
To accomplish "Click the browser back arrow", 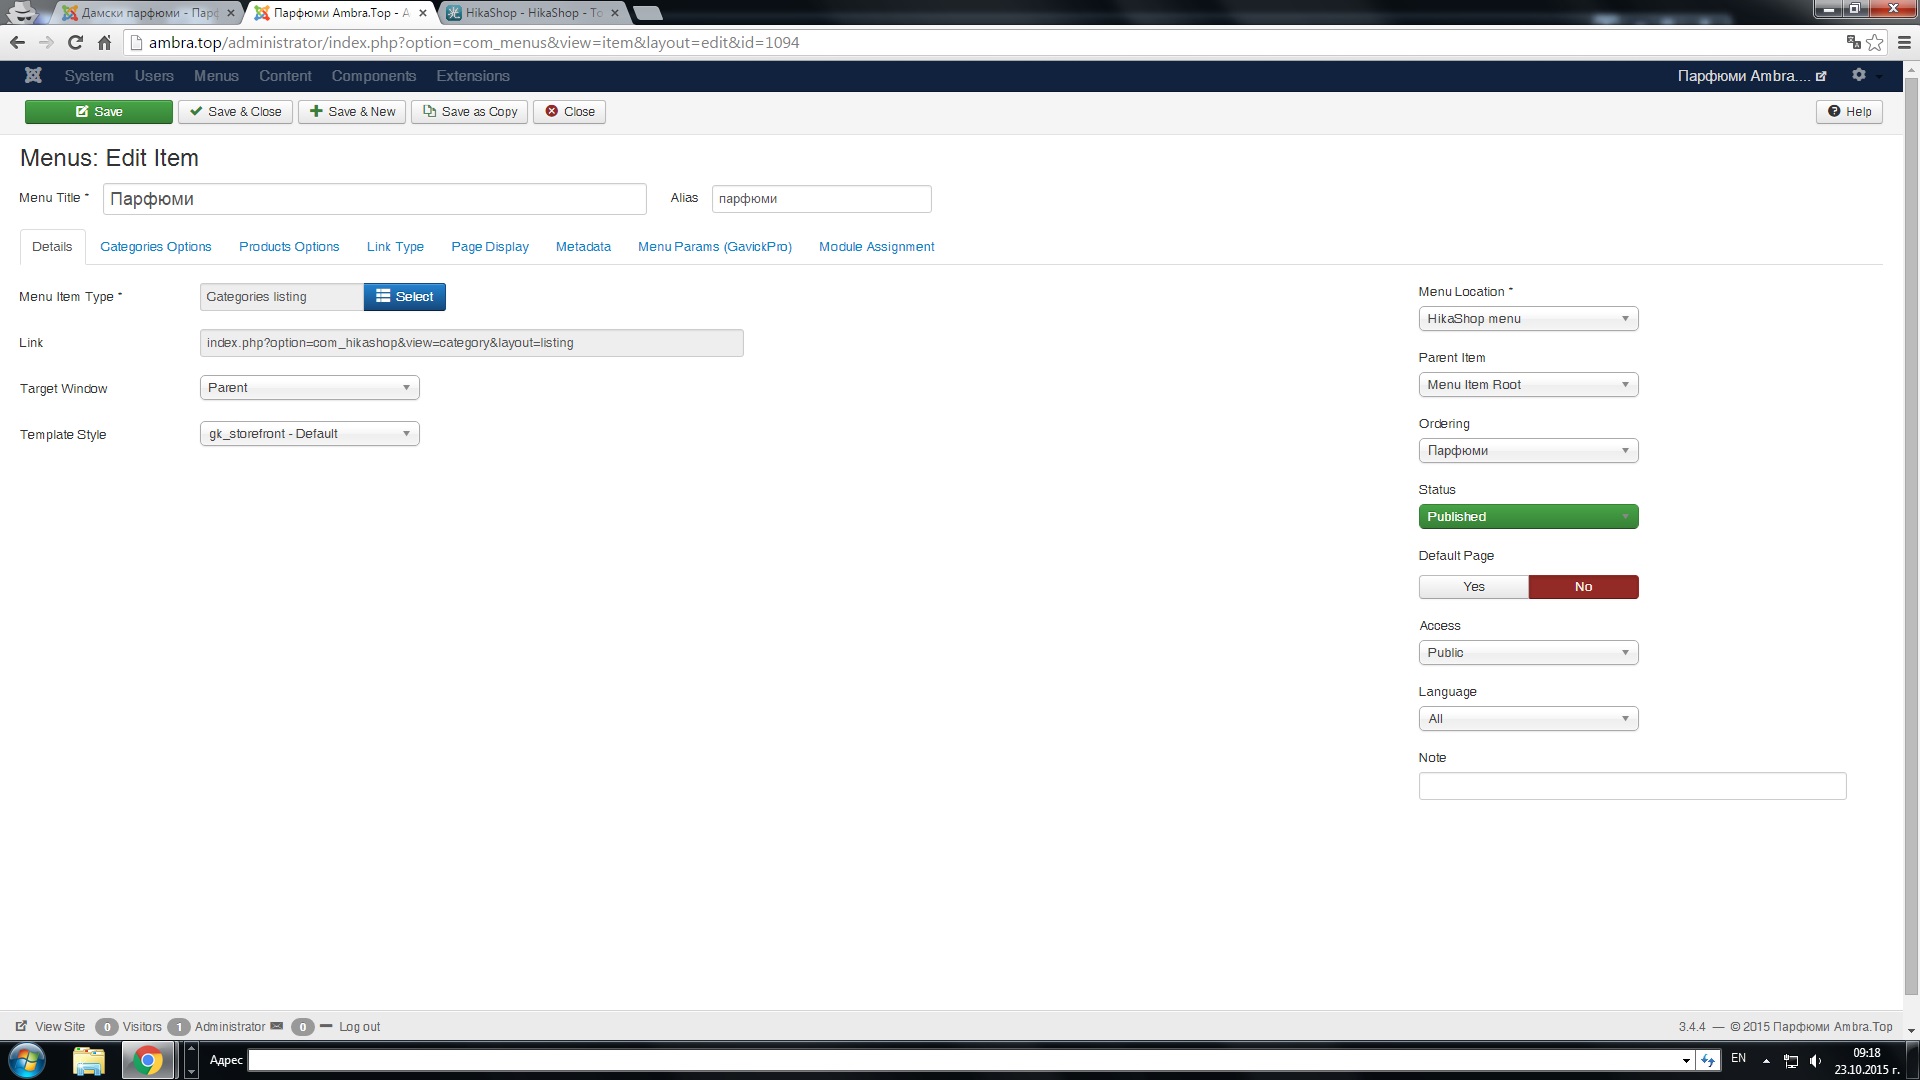I will click(x=17, y=42).
